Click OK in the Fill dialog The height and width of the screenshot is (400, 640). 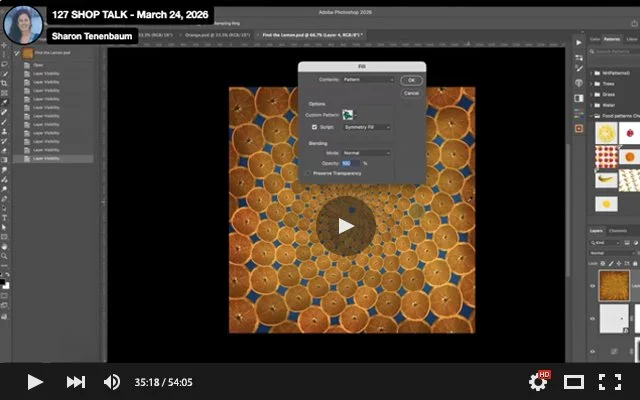tap(411, 80)
